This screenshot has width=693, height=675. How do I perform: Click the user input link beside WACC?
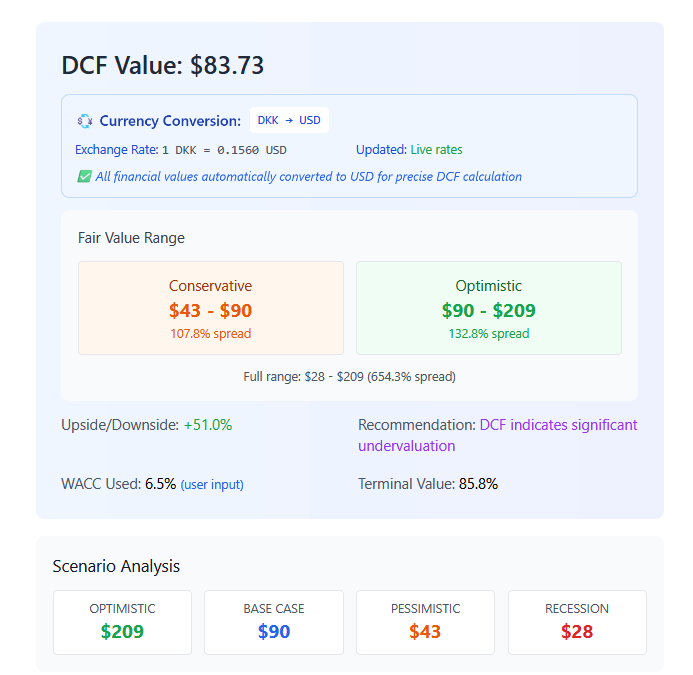point(212,484)
